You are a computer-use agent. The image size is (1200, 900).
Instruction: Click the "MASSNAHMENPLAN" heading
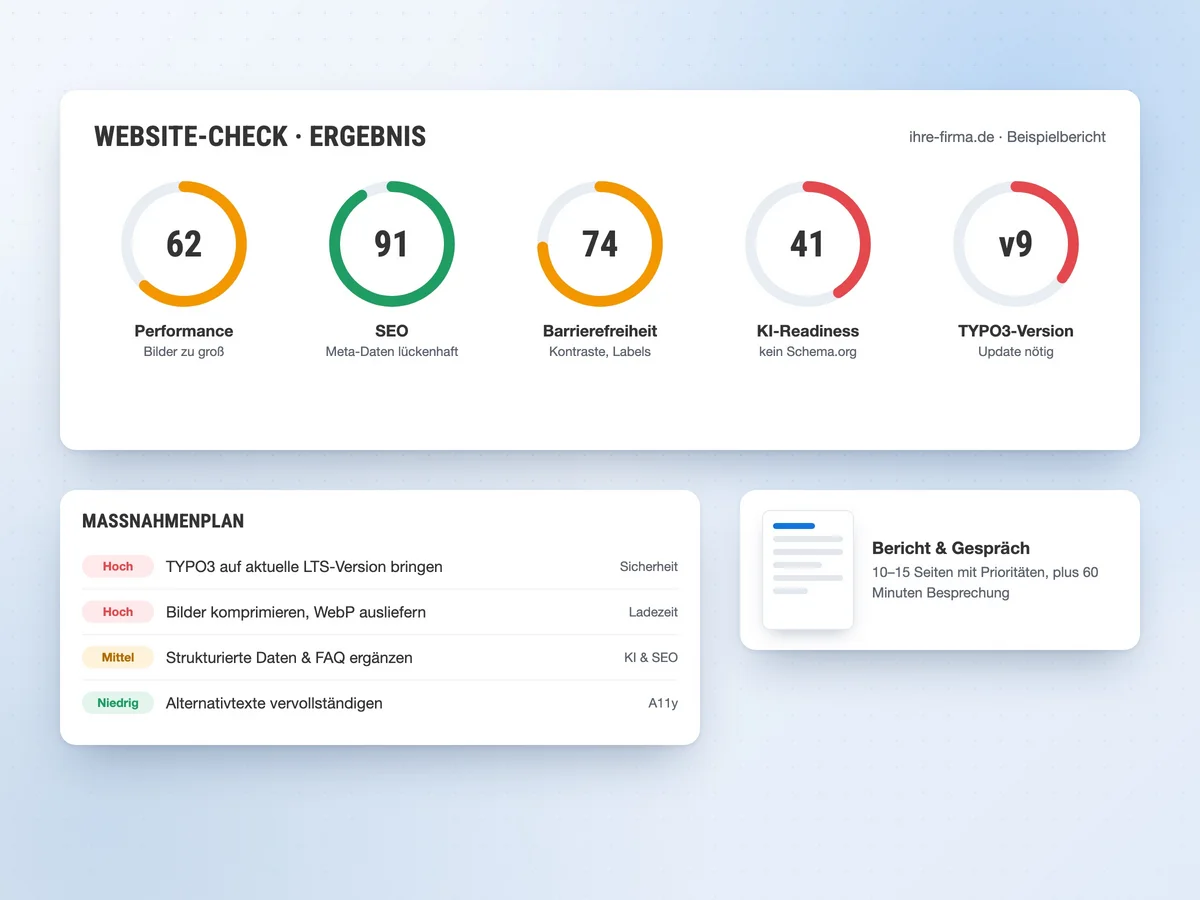pyautogui.click(x=163, y=521)
